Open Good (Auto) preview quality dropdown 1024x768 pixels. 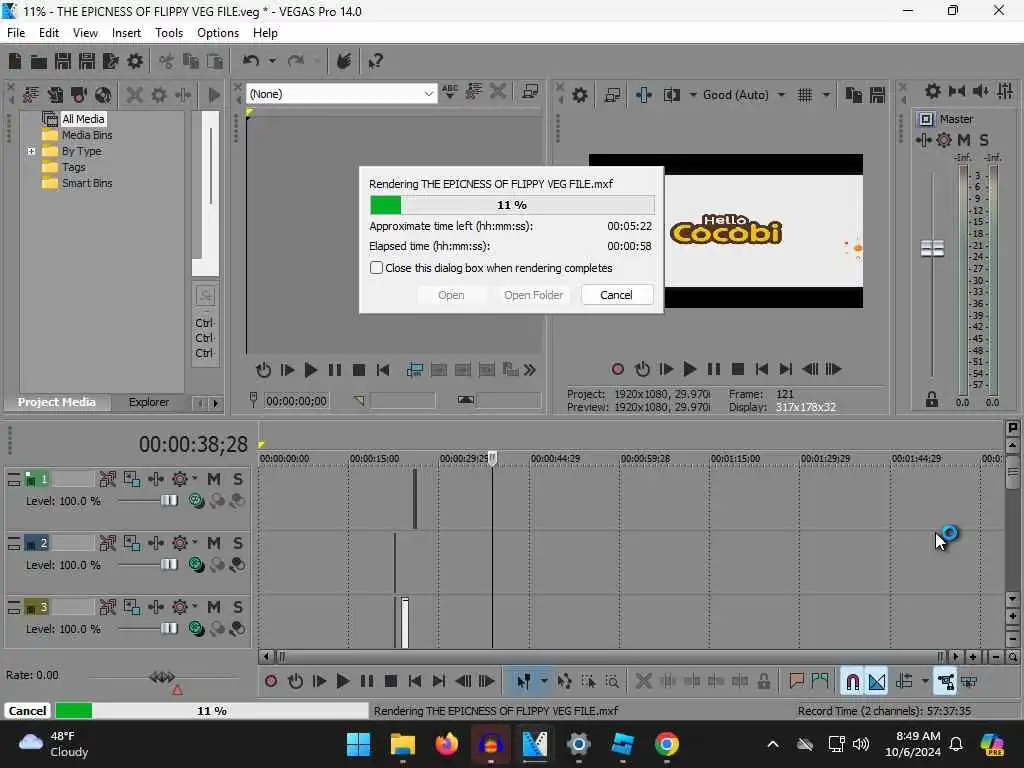click(781, 95)
